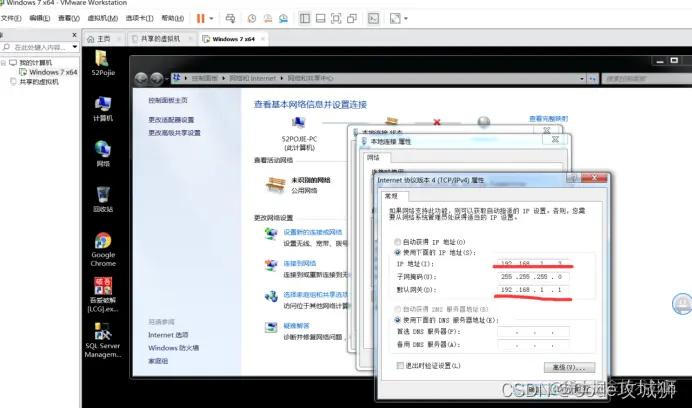The height and width of the screenshot is (409, 692).
Task: Open the library search dropdown arrow
Action: [x=75, y=47]
